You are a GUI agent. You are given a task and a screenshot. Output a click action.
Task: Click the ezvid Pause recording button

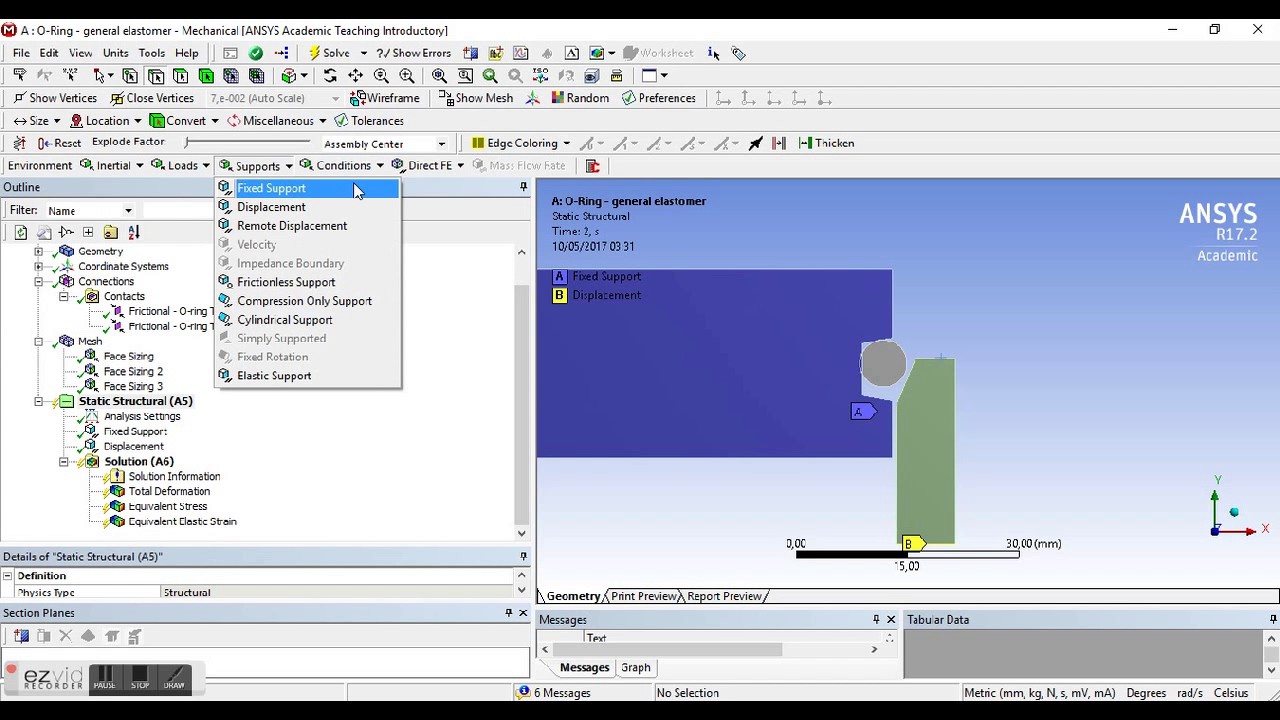(x=105, y=679)
